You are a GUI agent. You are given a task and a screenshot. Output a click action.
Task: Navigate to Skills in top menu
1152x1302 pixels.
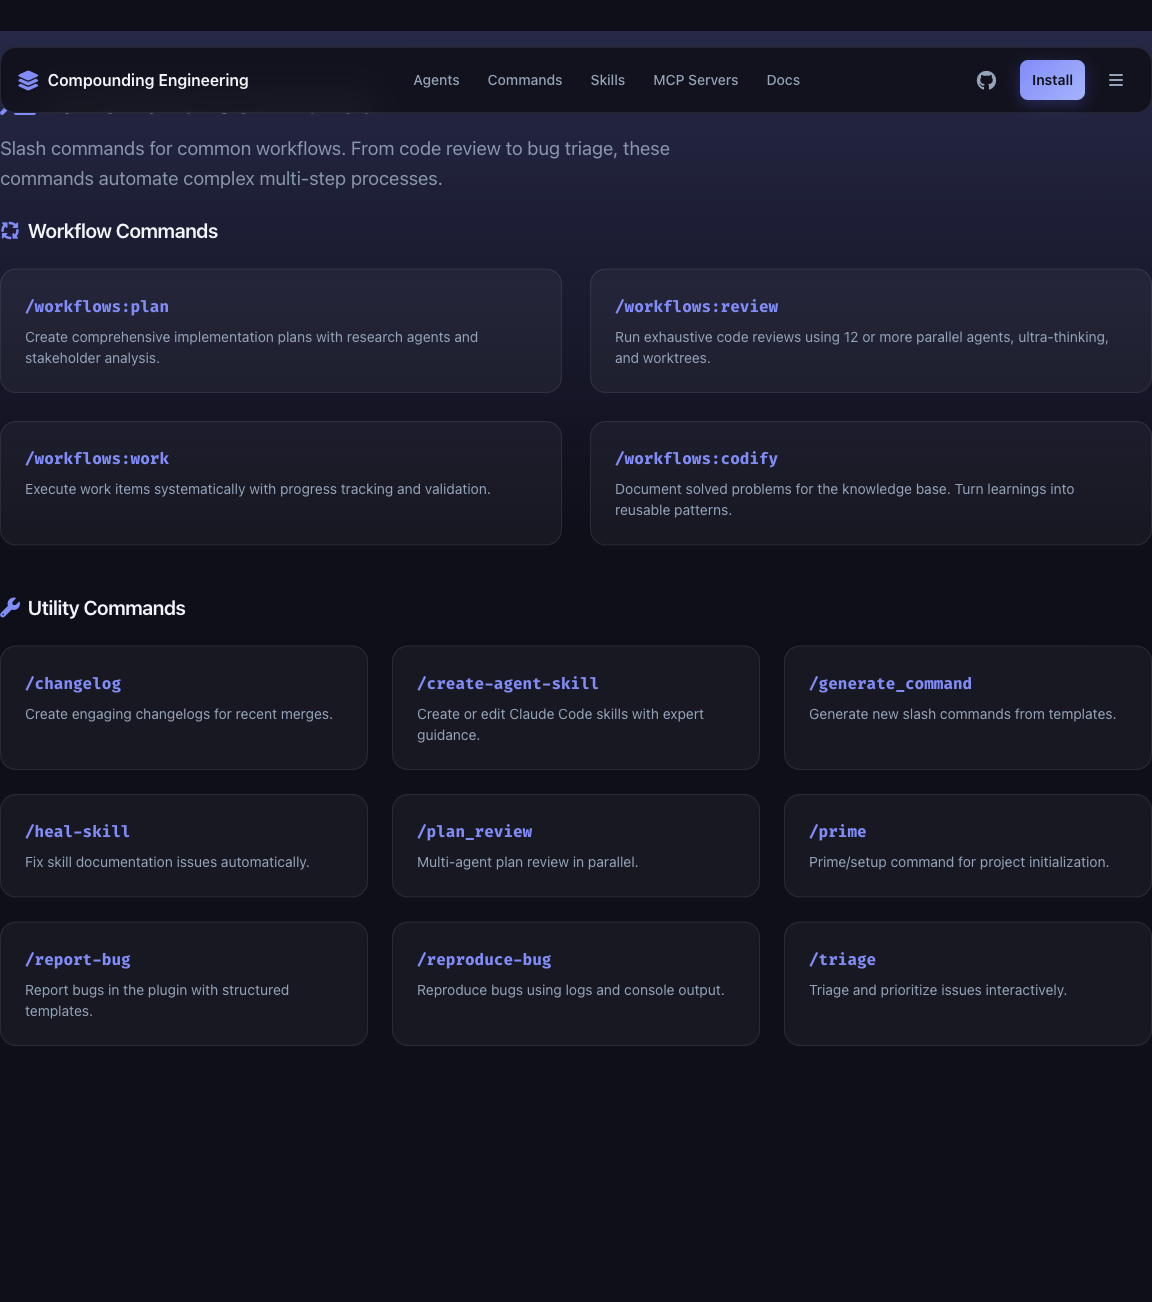click(x=607, y=80)
